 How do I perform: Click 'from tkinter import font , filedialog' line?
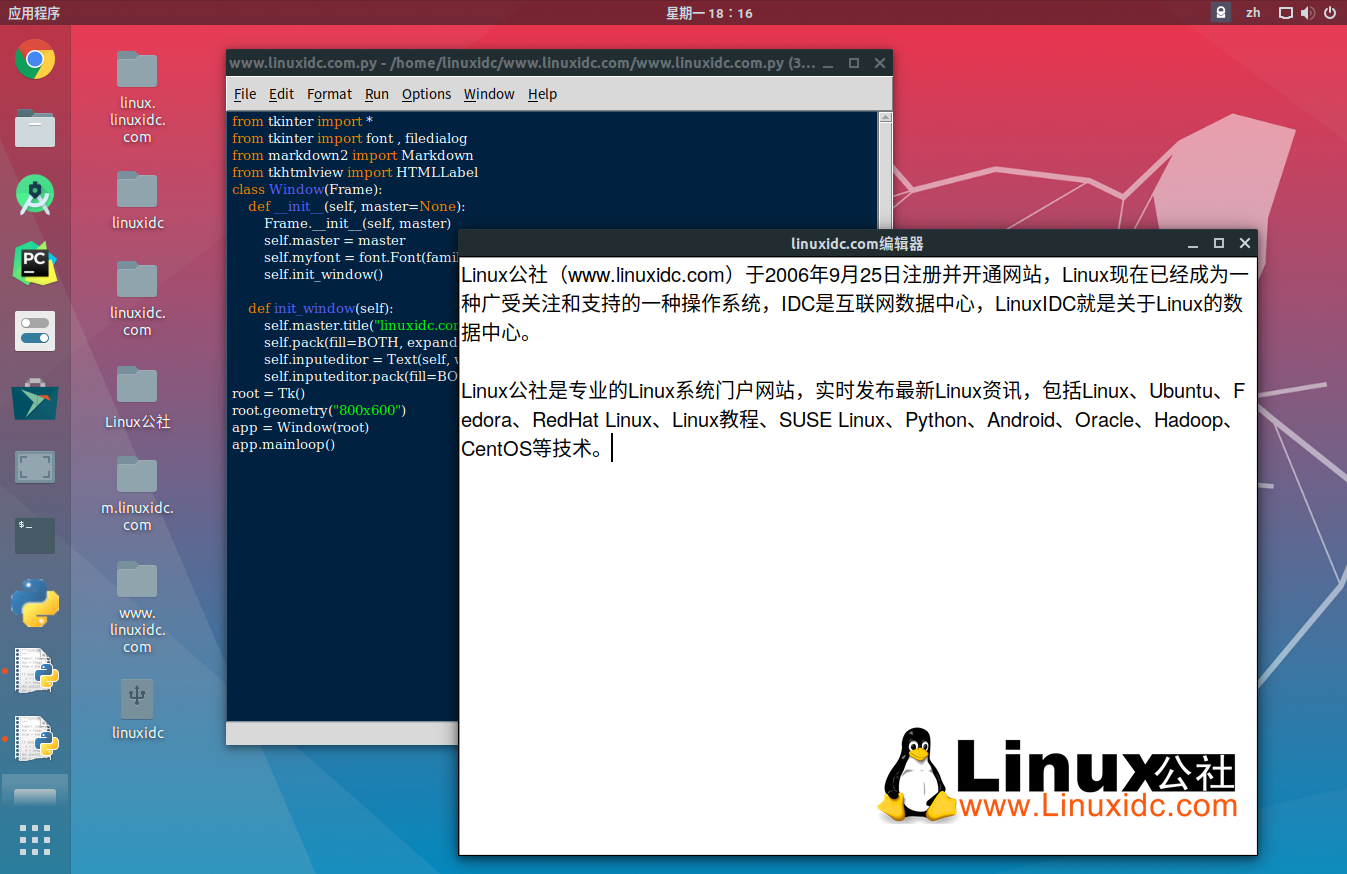click(x=350, y=138)
